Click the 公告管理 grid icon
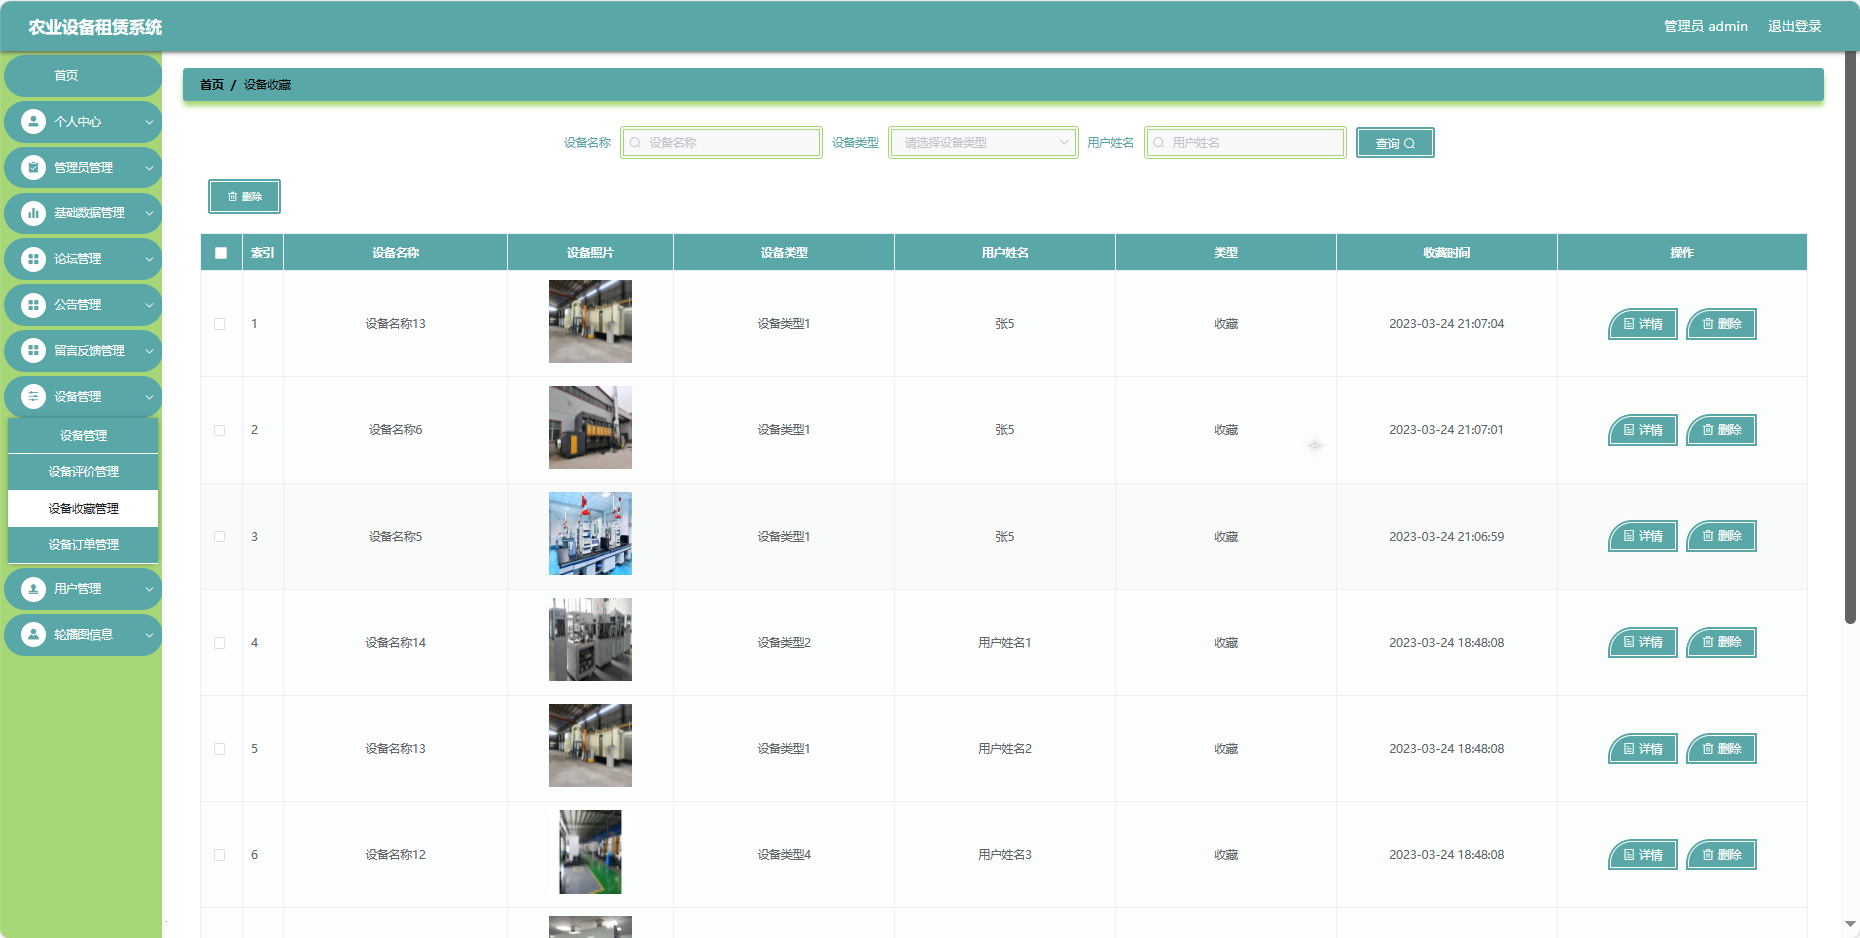 pyautogui.click(x=34, y=305)
